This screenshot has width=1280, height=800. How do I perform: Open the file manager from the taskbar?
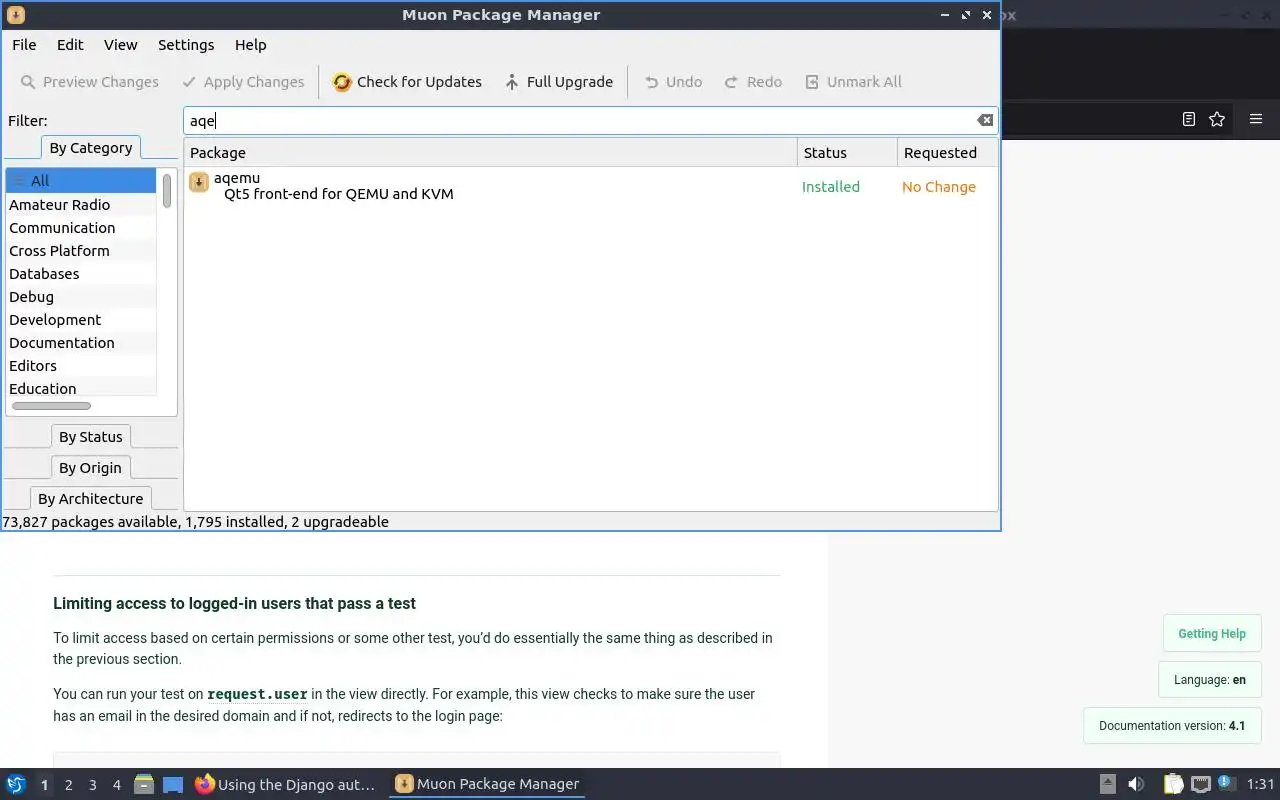143,784
